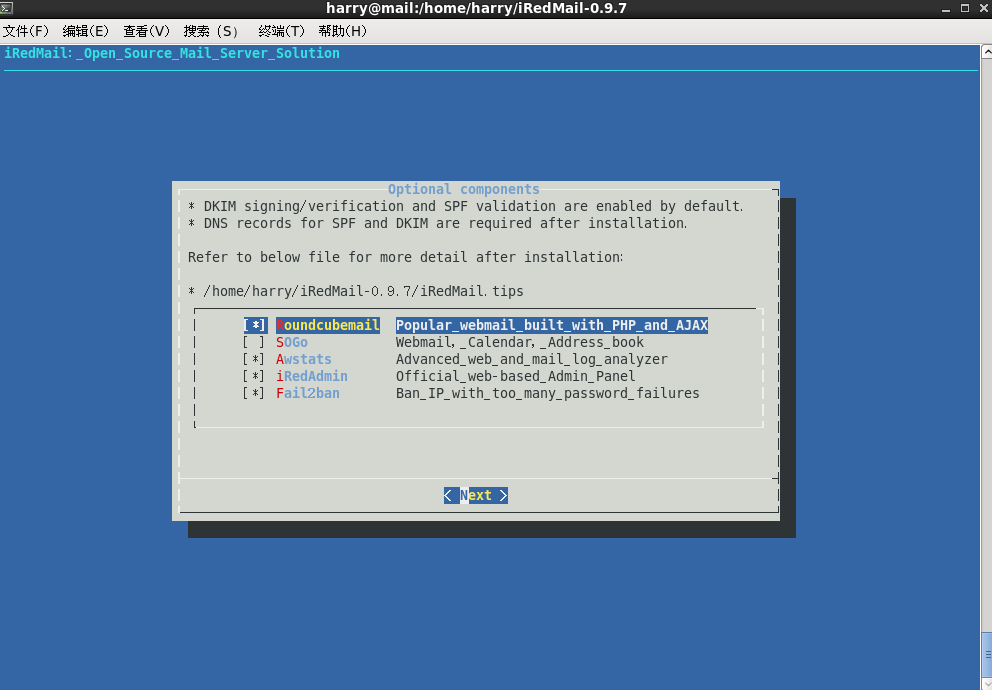Open the 查看(V) menu
Screen dimensions: 992x690
click(147, 31)
